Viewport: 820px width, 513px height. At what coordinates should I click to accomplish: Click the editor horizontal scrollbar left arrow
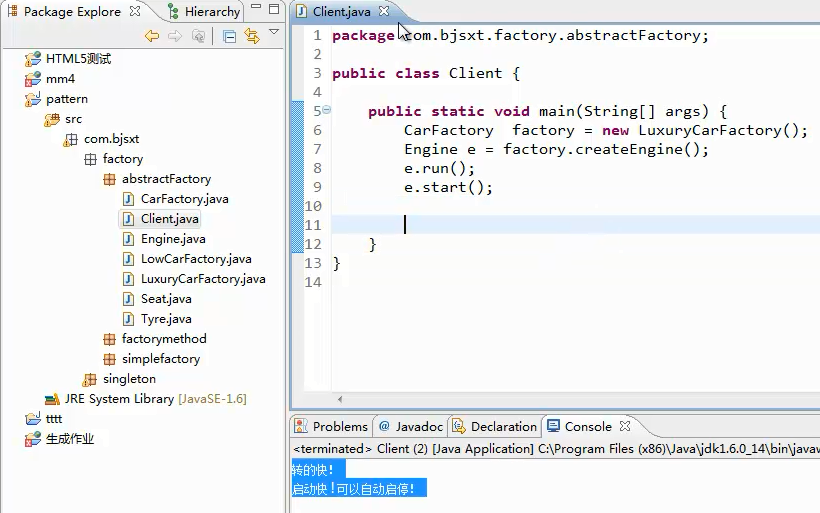340,398
